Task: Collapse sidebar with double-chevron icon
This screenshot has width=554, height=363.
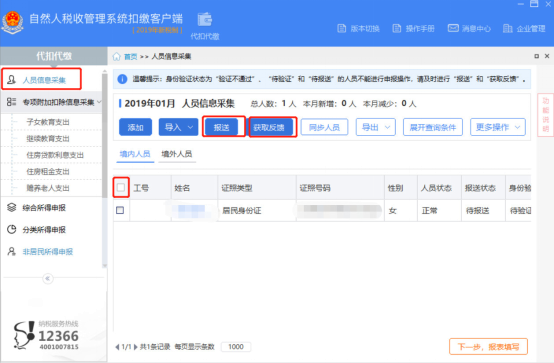Action: [x=48, y=279]
